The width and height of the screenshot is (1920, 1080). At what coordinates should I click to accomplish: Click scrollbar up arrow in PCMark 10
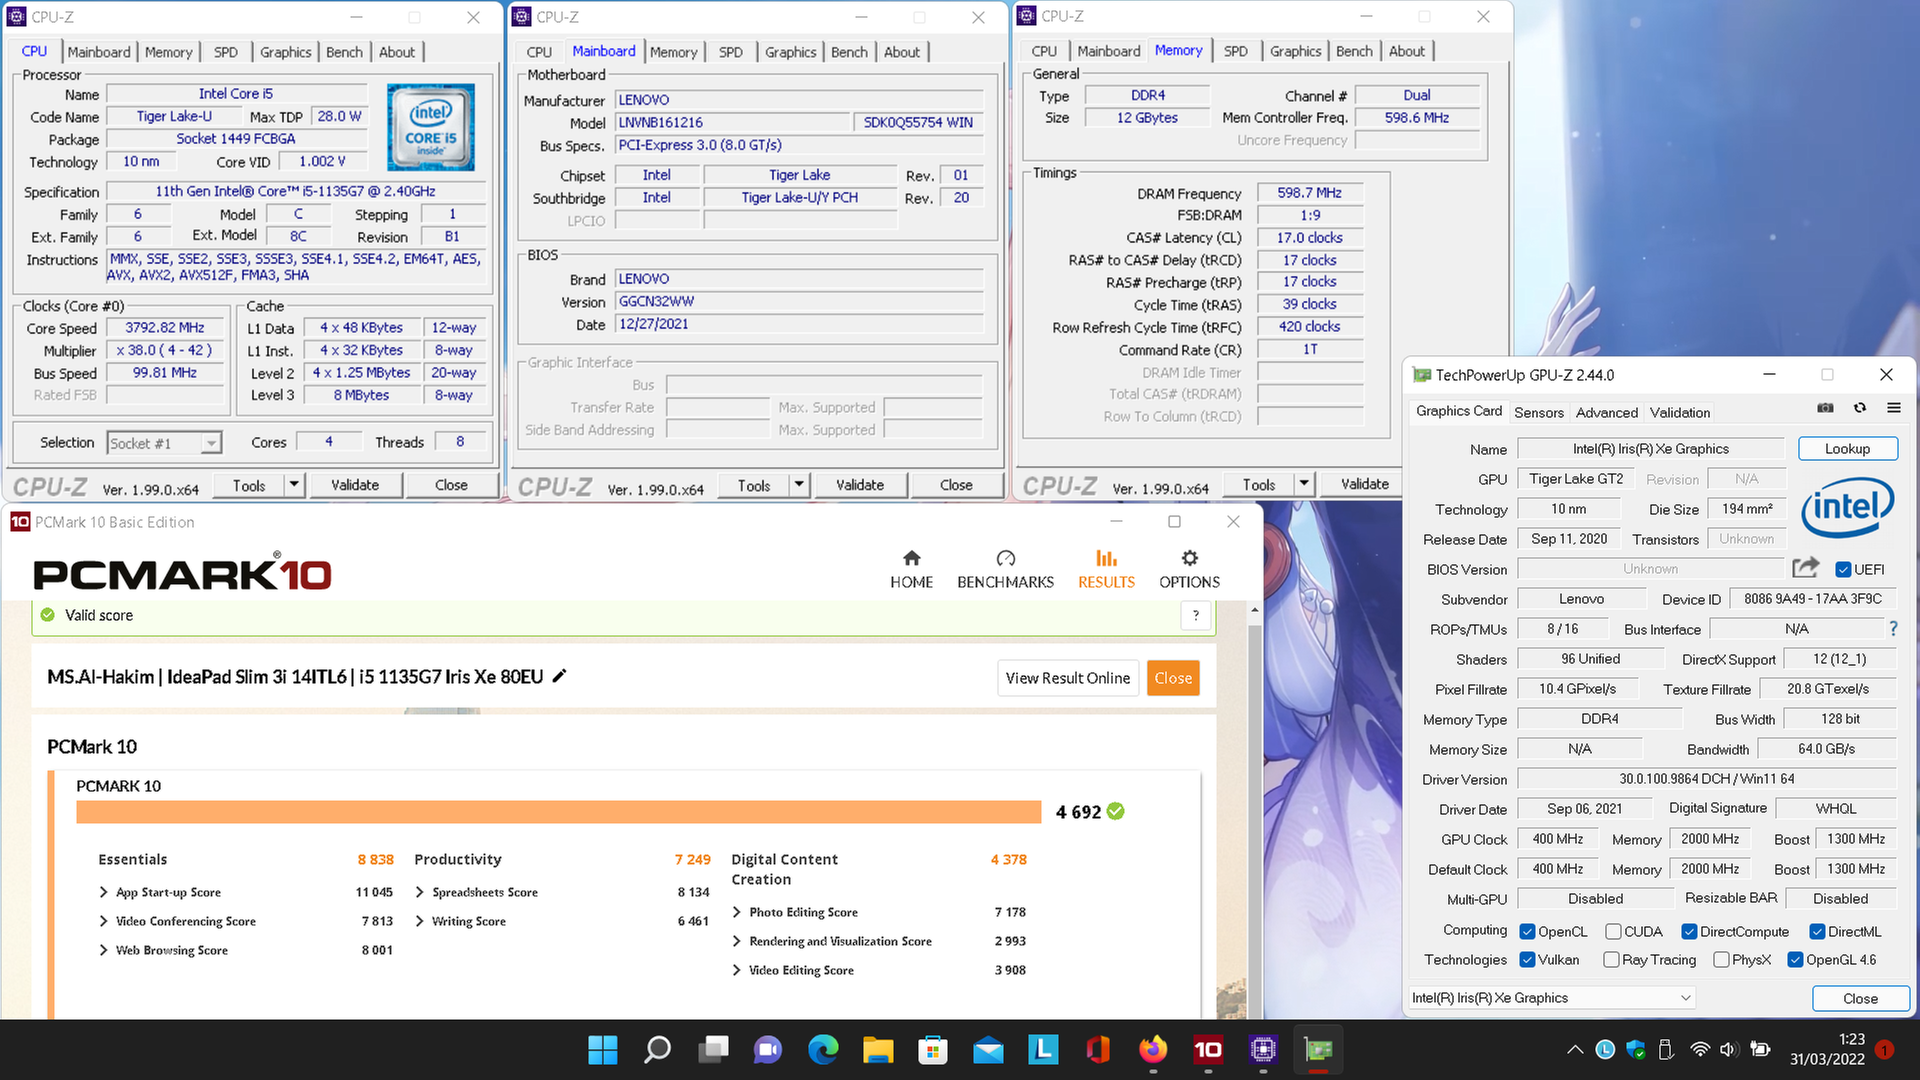[1254, 608]
